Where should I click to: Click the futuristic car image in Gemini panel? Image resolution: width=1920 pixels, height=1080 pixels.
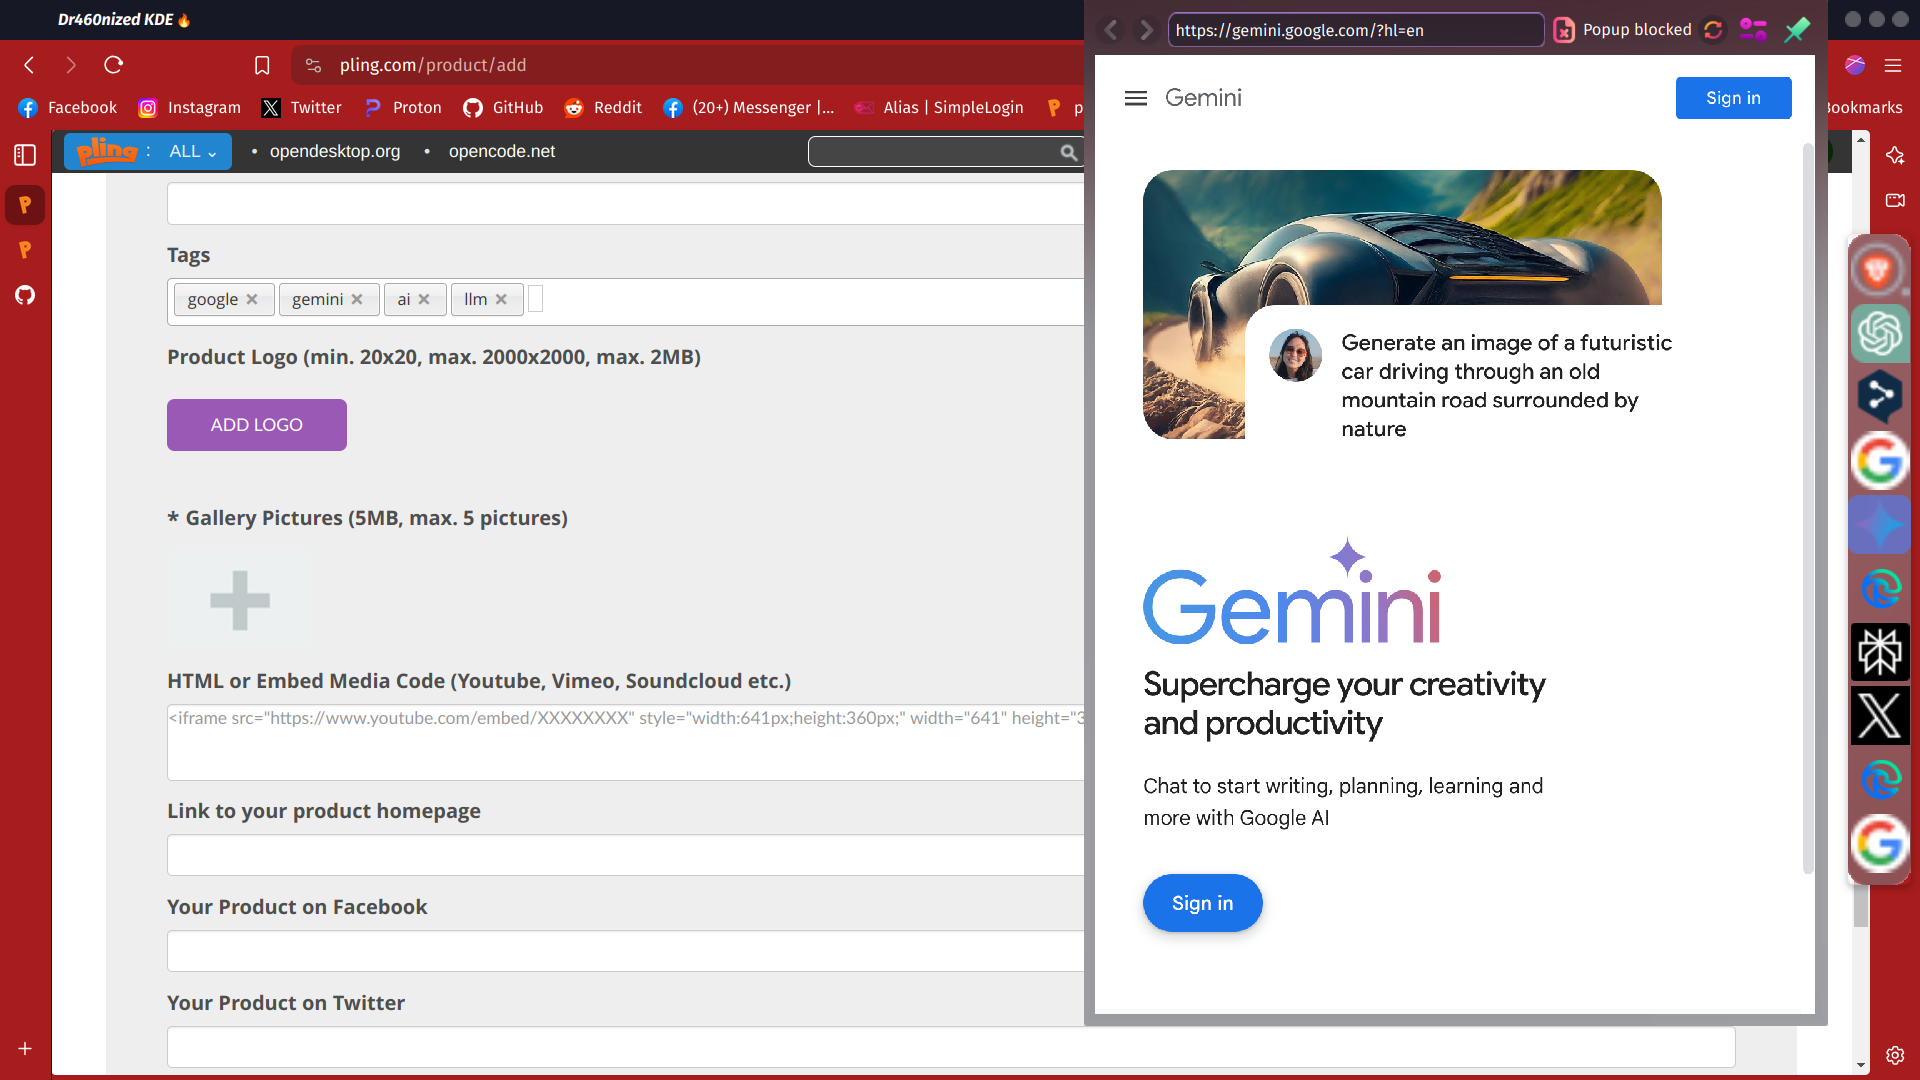pos(1402,238)
